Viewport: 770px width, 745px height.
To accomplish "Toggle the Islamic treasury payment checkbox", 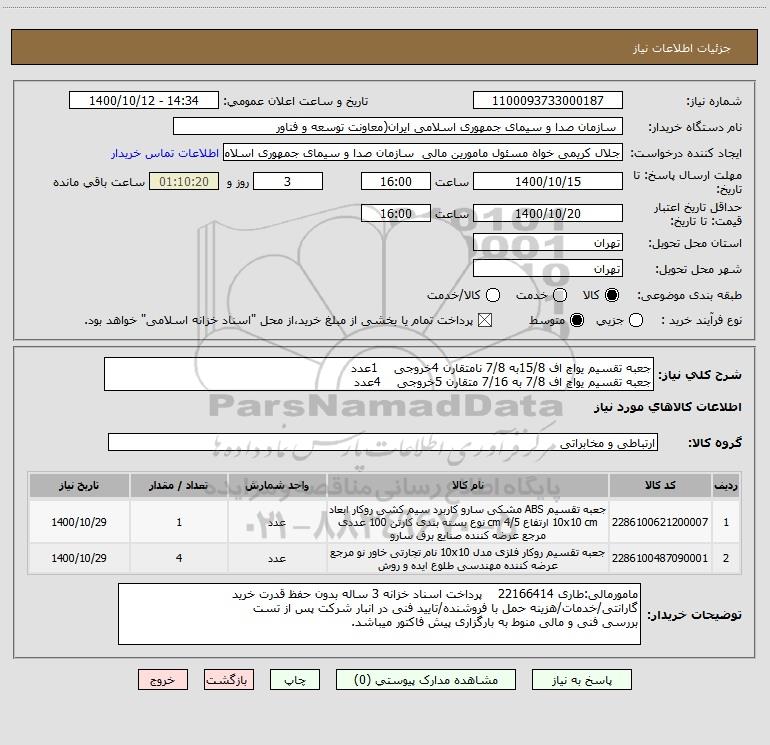I will coord(485,320).
